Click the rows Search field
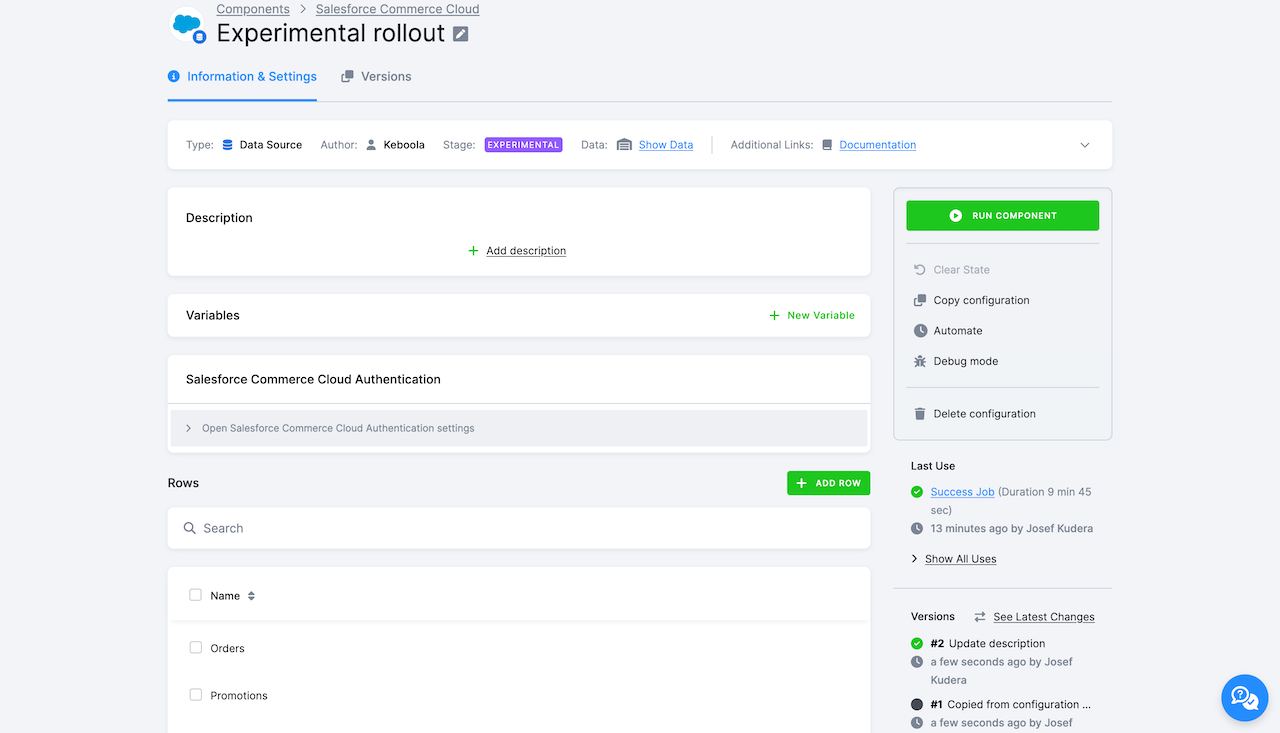This screenshot has width=1280, height=733. (x=300, y=528)
